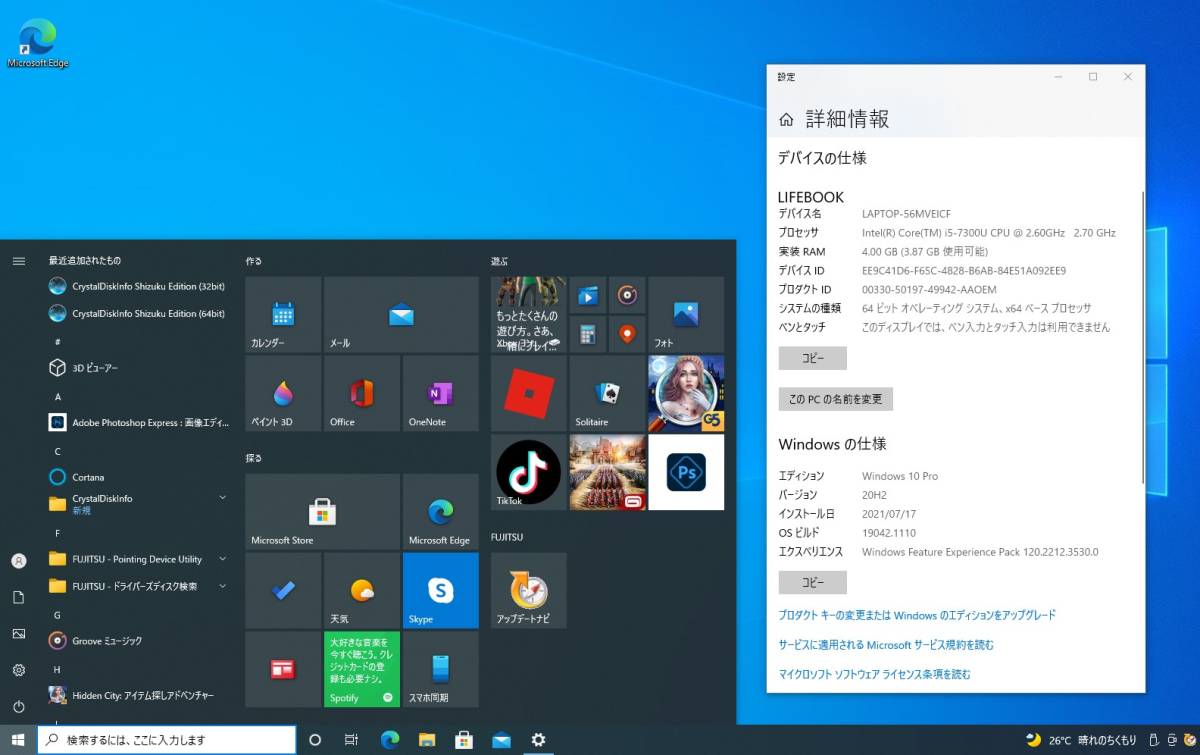
Task: Open the Calculator small tile
Action: [x=588, y=333]
